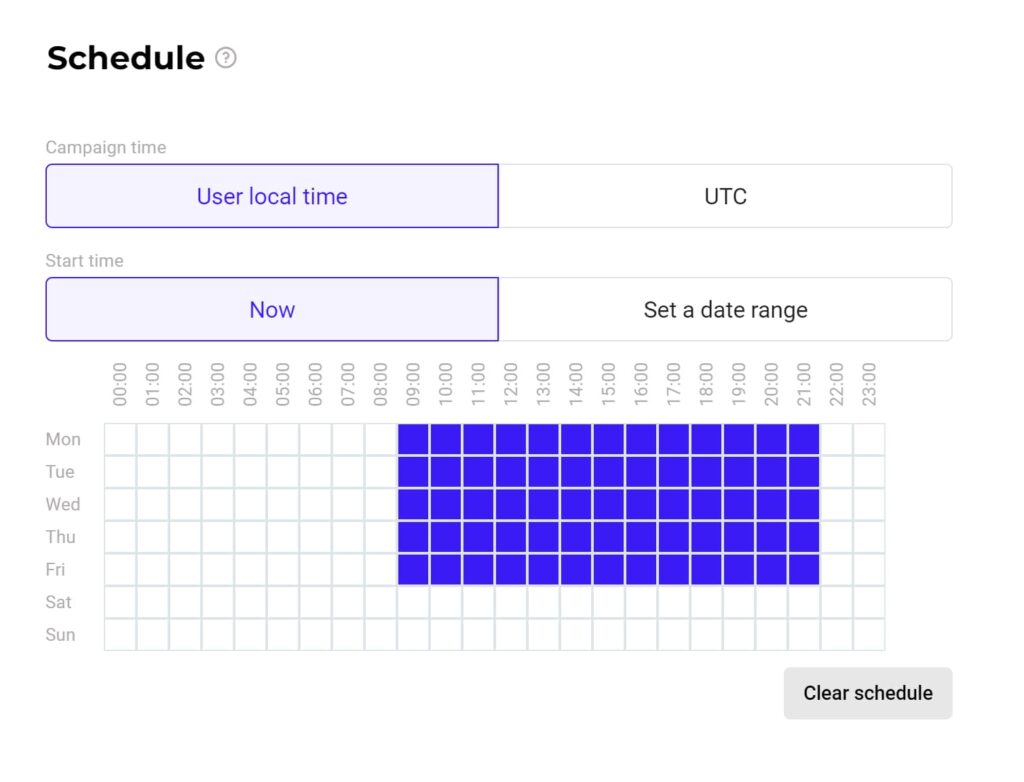
Task: Enable the Saturday 09:00 schedule cell
Action: point(413,602)
